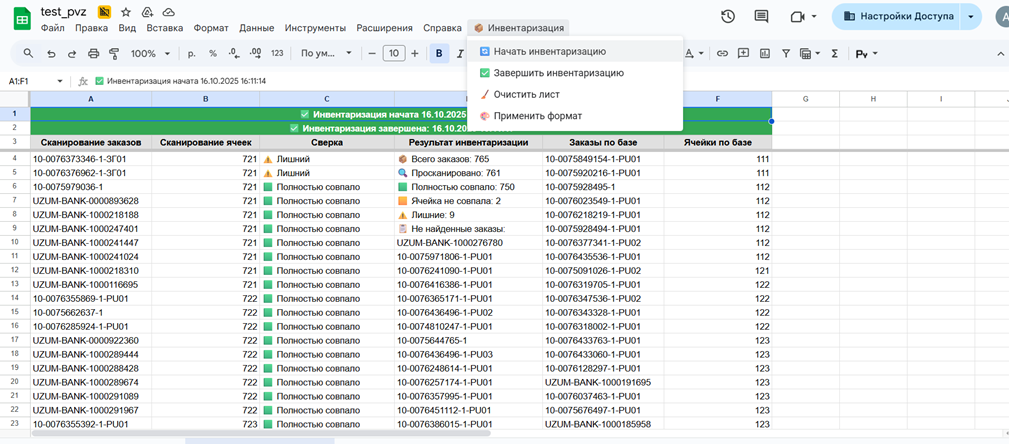
Task: Open the A1:F1 name box dropdown
Action: click(61, 81)
